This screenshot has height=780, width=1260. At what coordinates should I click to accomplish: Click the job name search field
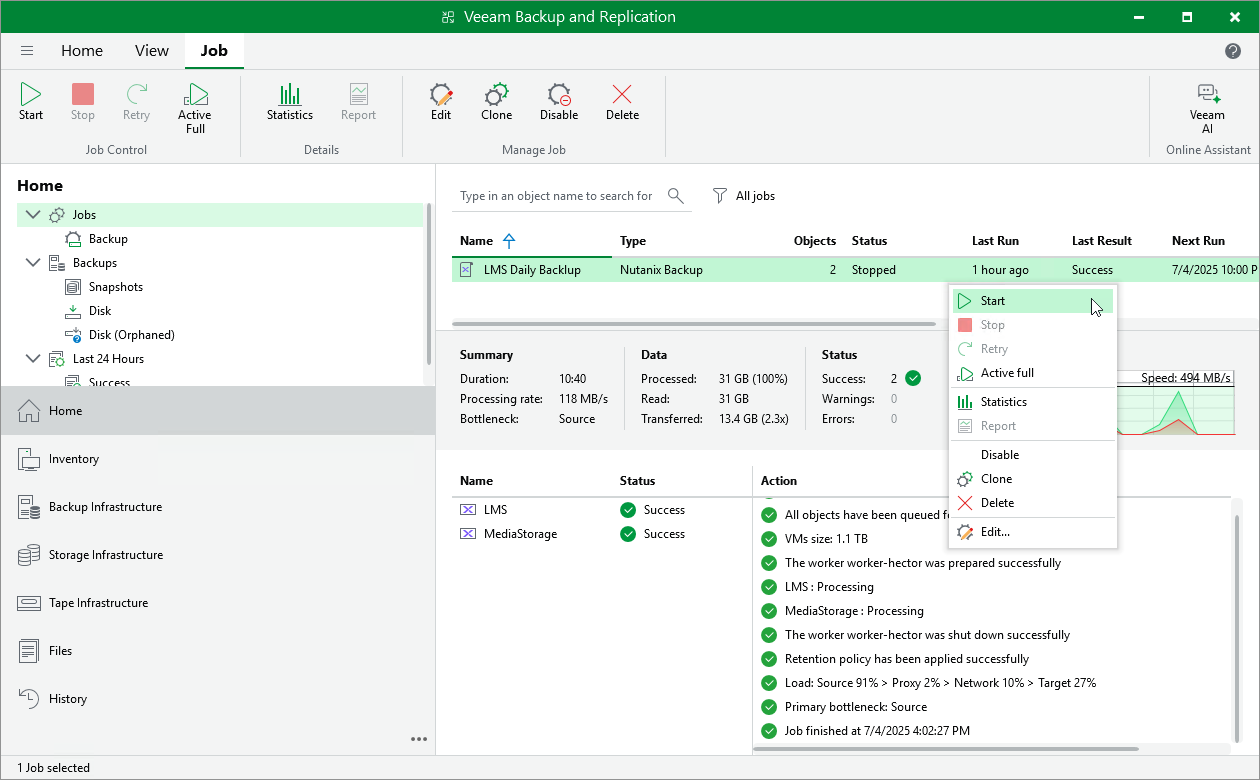tap(557, 196)
